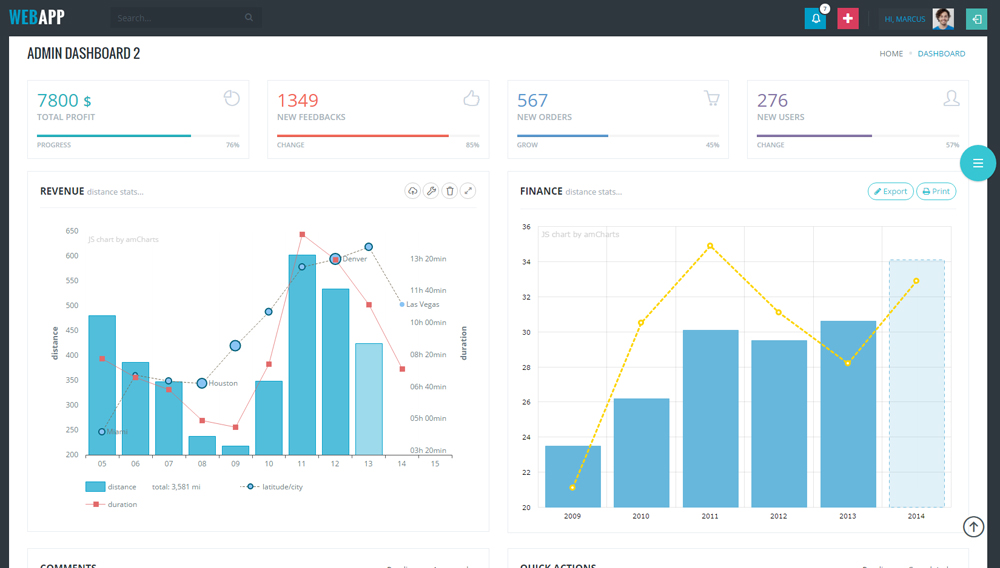Click the Total Profit progress bar
Viewport: 1000px width, 568px height.
(x=138, y=136)
